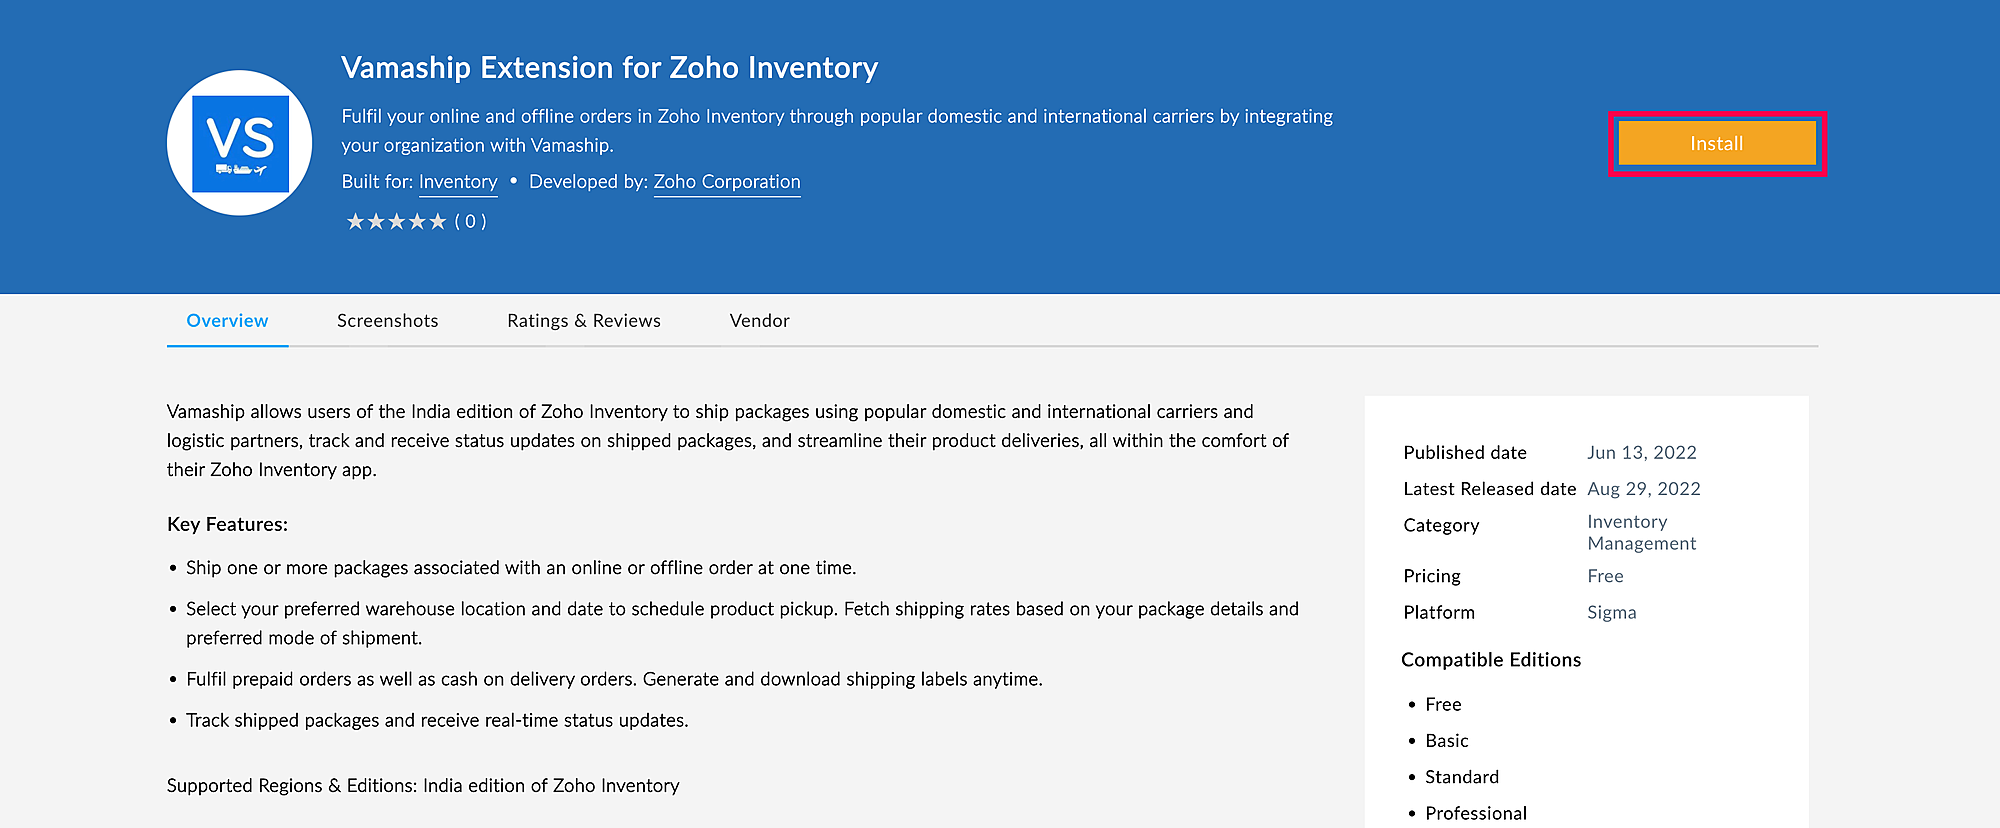2000x828 pixels.
Task: Click the Latest Released date Aug 29, 2022
Action: pyautogui.click(x=1643, y=489)
